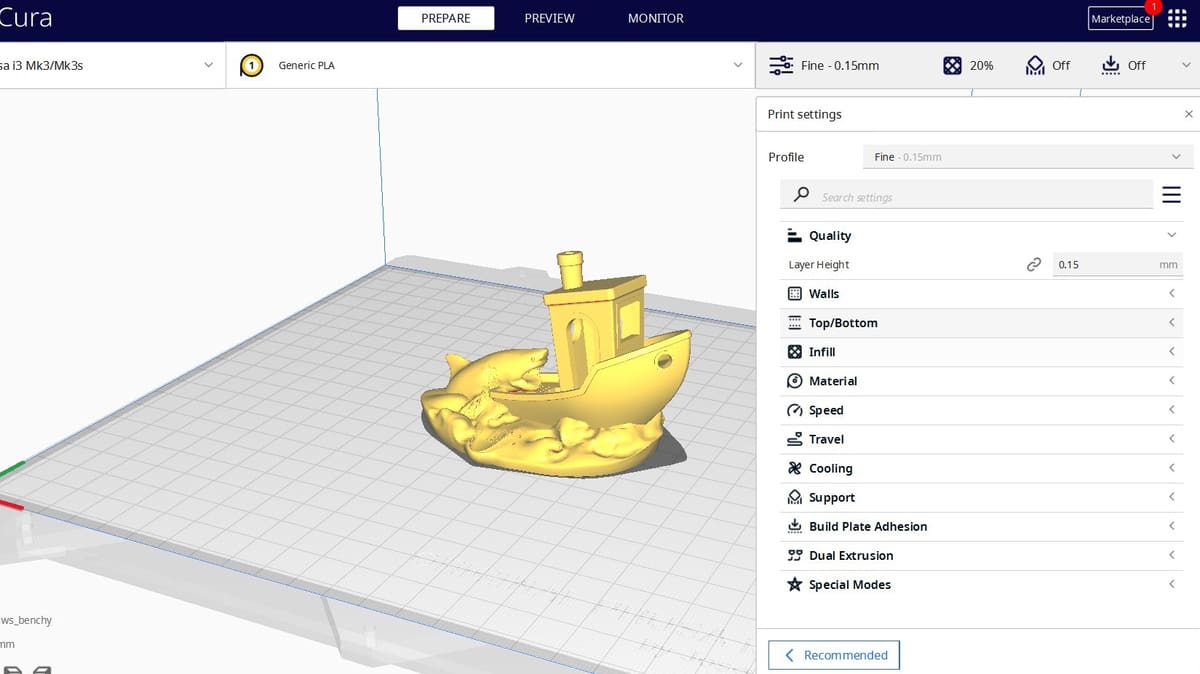Click the Layer Height value field
Image resolution: width=1200 pixels, height=674 pixels.
[1117, 265]
